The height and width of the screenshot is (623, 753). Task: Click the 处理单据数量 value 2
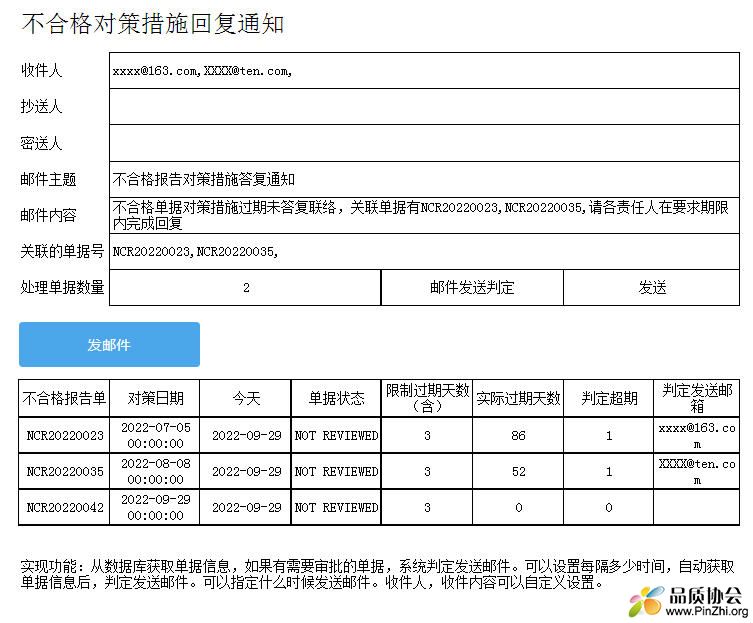point(245,287)
